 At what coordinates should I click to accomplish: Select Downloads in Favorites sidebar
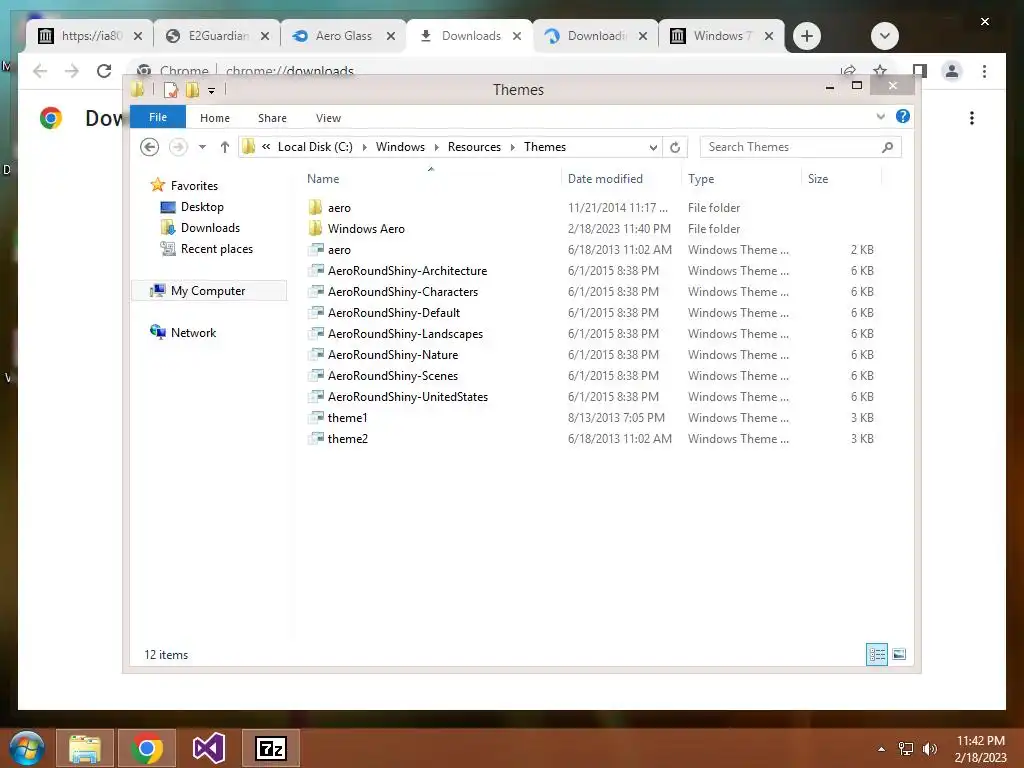click(x=210, y=228)
